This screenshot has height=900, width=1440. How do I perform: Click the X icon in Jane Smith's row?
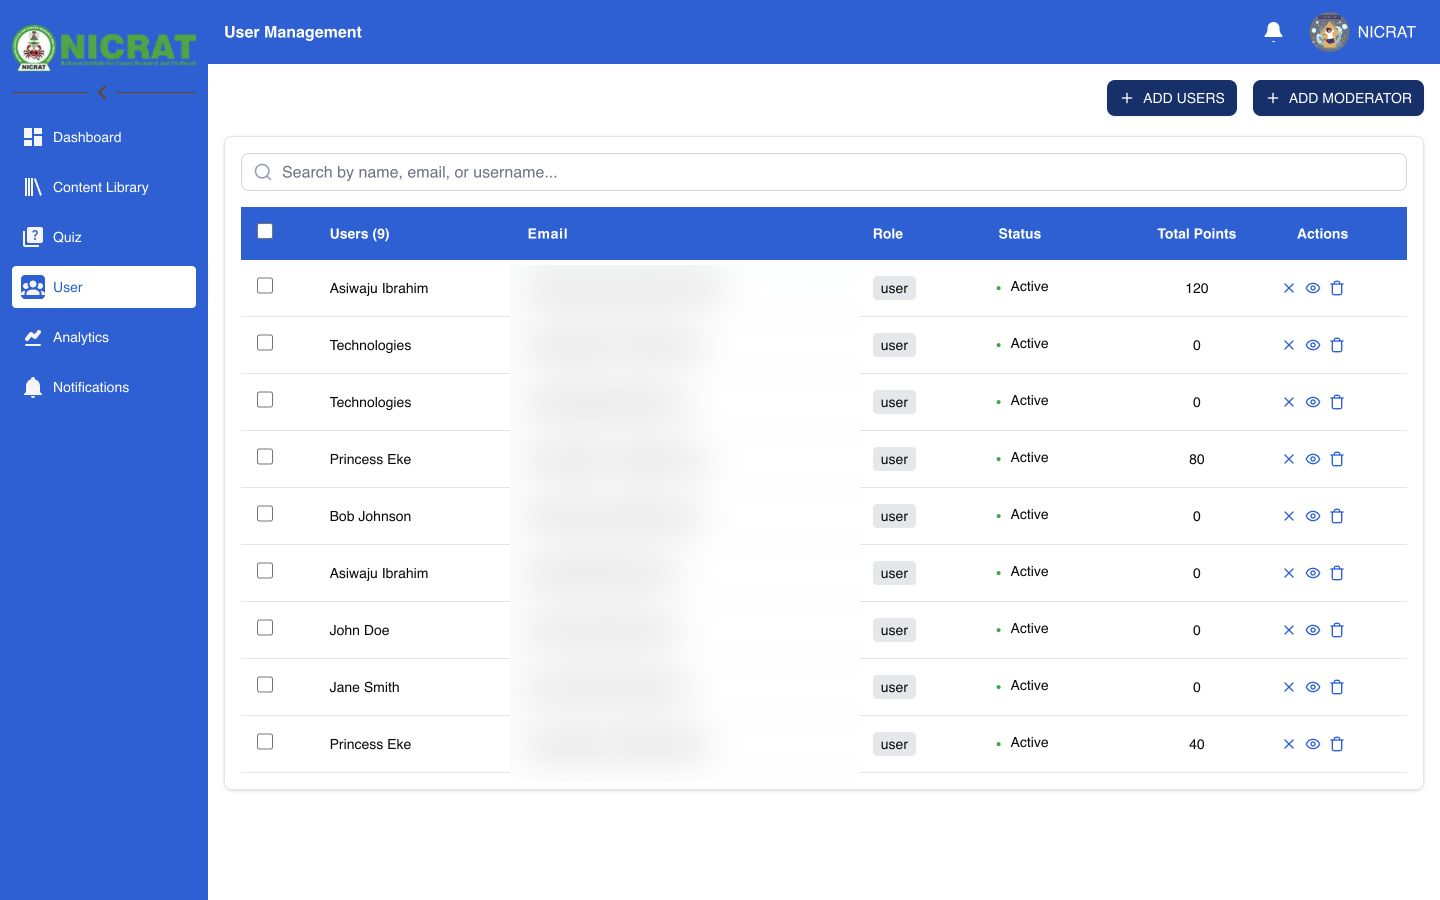[1289, 687]
